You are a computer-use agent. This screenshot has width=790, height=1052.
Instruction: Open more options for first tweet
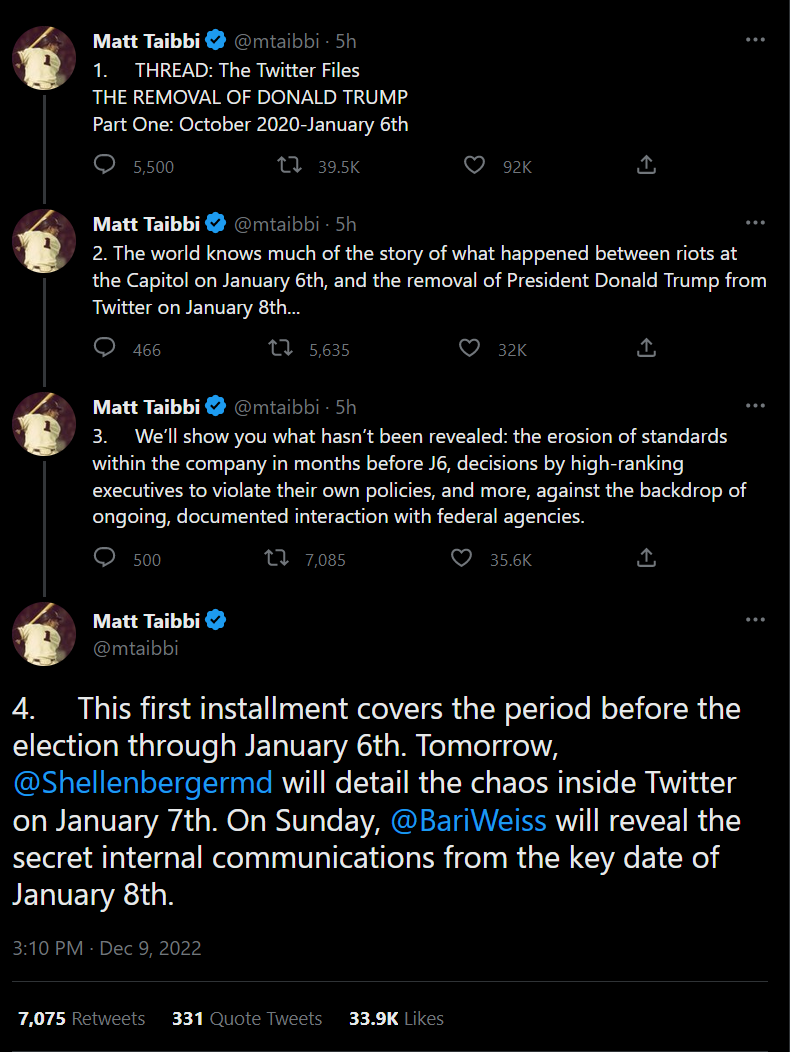[x=755, y=40]
